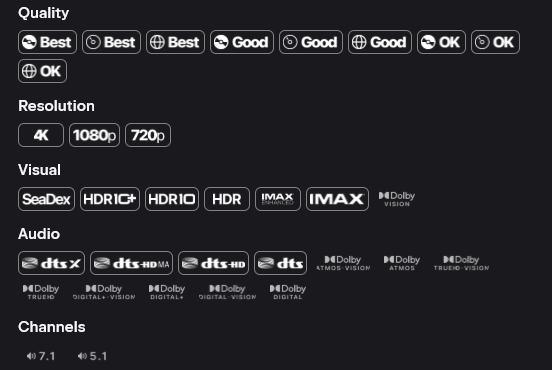
Task: Toggle the 1080p resolution filter
Action: (x=94, y=135)
